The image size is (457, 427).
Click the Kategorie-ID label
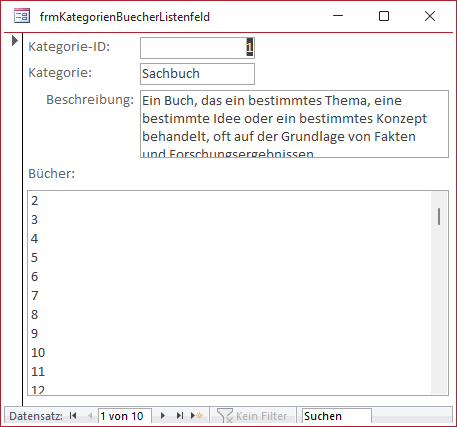(x=69, y=47)
